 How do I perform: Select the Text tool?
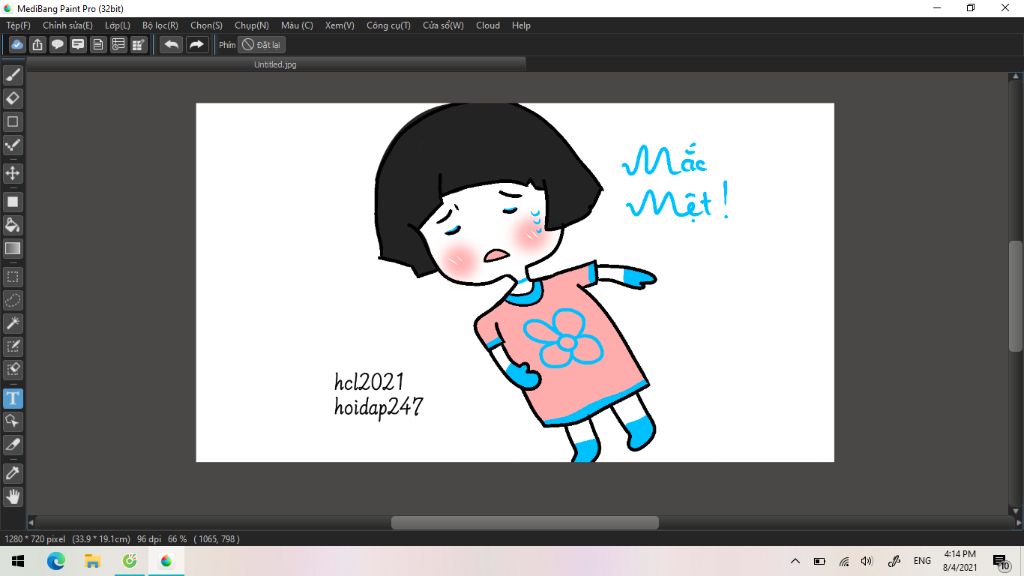tap(12, 398)
